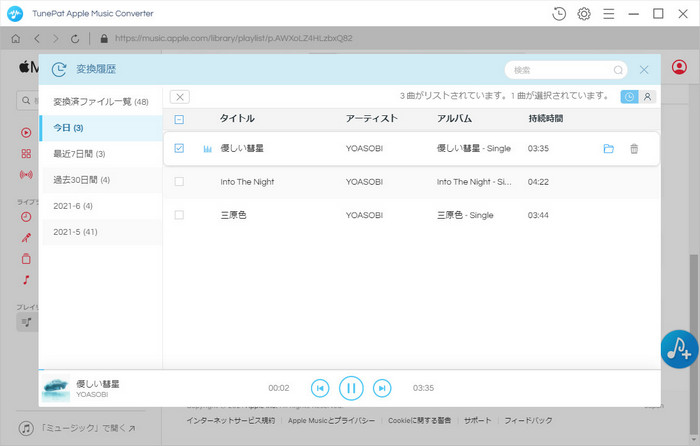Click the タイトル column header
Image resolution: width=700 pixels, height=446 pixels.
pos(237,118)
